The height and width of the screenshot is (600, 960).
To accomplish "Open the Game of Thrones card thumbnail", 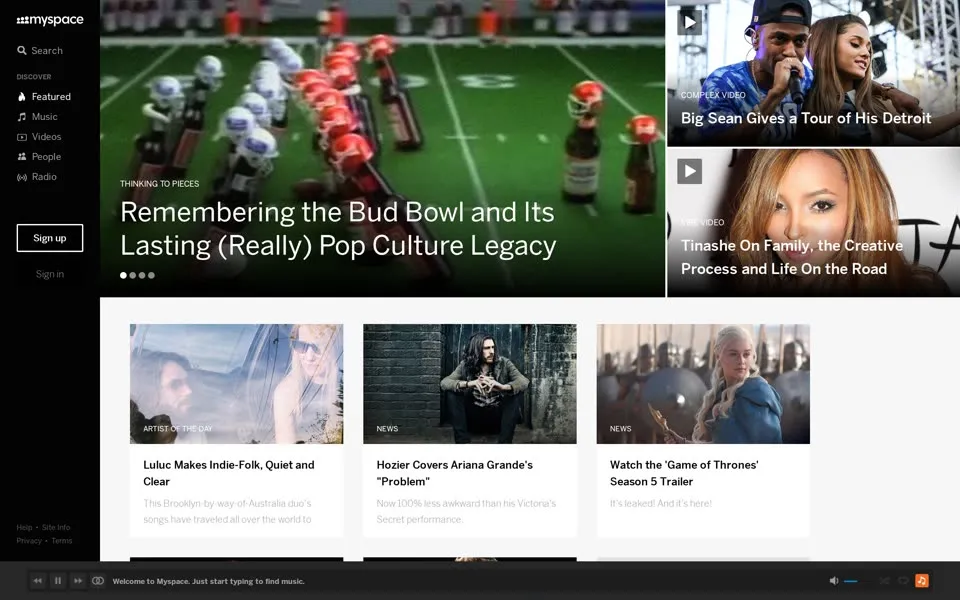I will (703, 384).
